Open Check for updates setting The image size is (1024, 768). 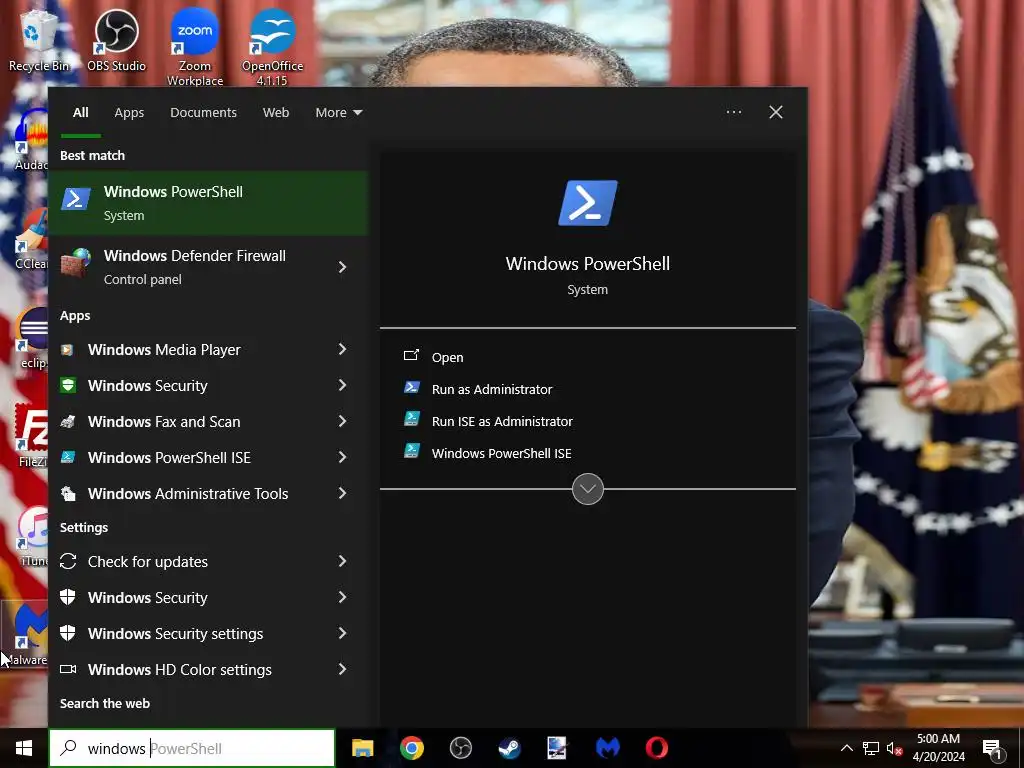(208, 562)
